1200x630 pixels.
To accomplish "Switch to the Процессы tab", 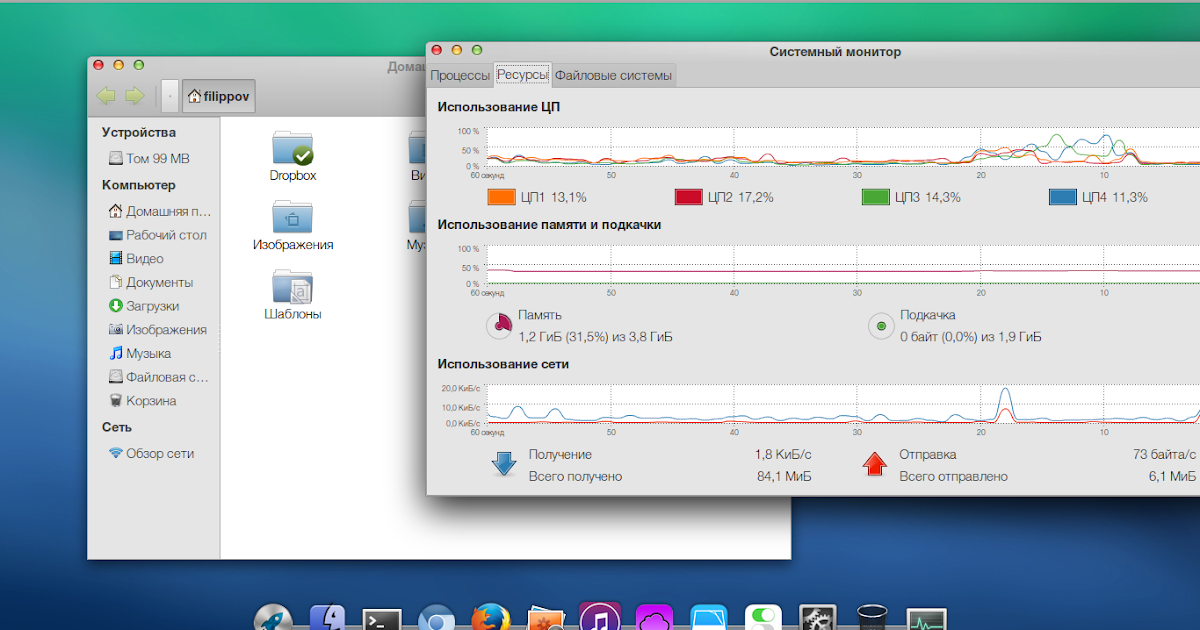I will (459, 75).
